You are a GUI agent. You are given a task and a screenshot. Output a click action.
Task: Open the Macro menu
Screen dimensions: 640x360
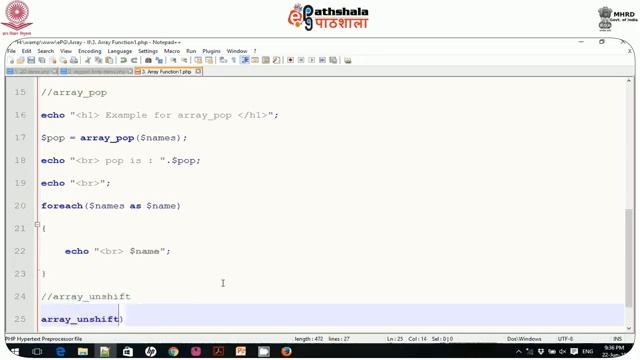coord(172,51)
